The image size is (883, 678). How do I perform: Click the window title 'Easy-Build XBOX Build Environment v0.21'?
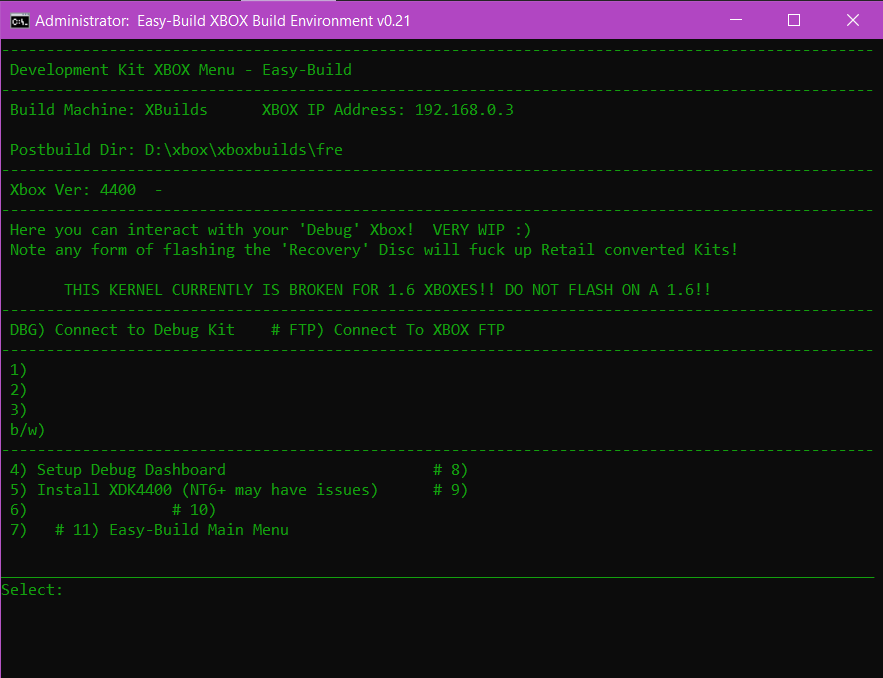[x=274, y=21]
